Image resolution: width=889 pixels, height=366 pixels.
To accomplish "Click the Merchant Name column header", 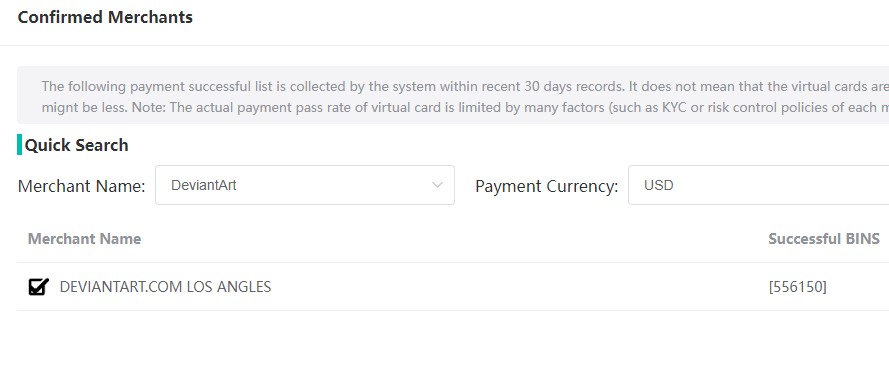I will pyautogui.click(x=84, y=239).
